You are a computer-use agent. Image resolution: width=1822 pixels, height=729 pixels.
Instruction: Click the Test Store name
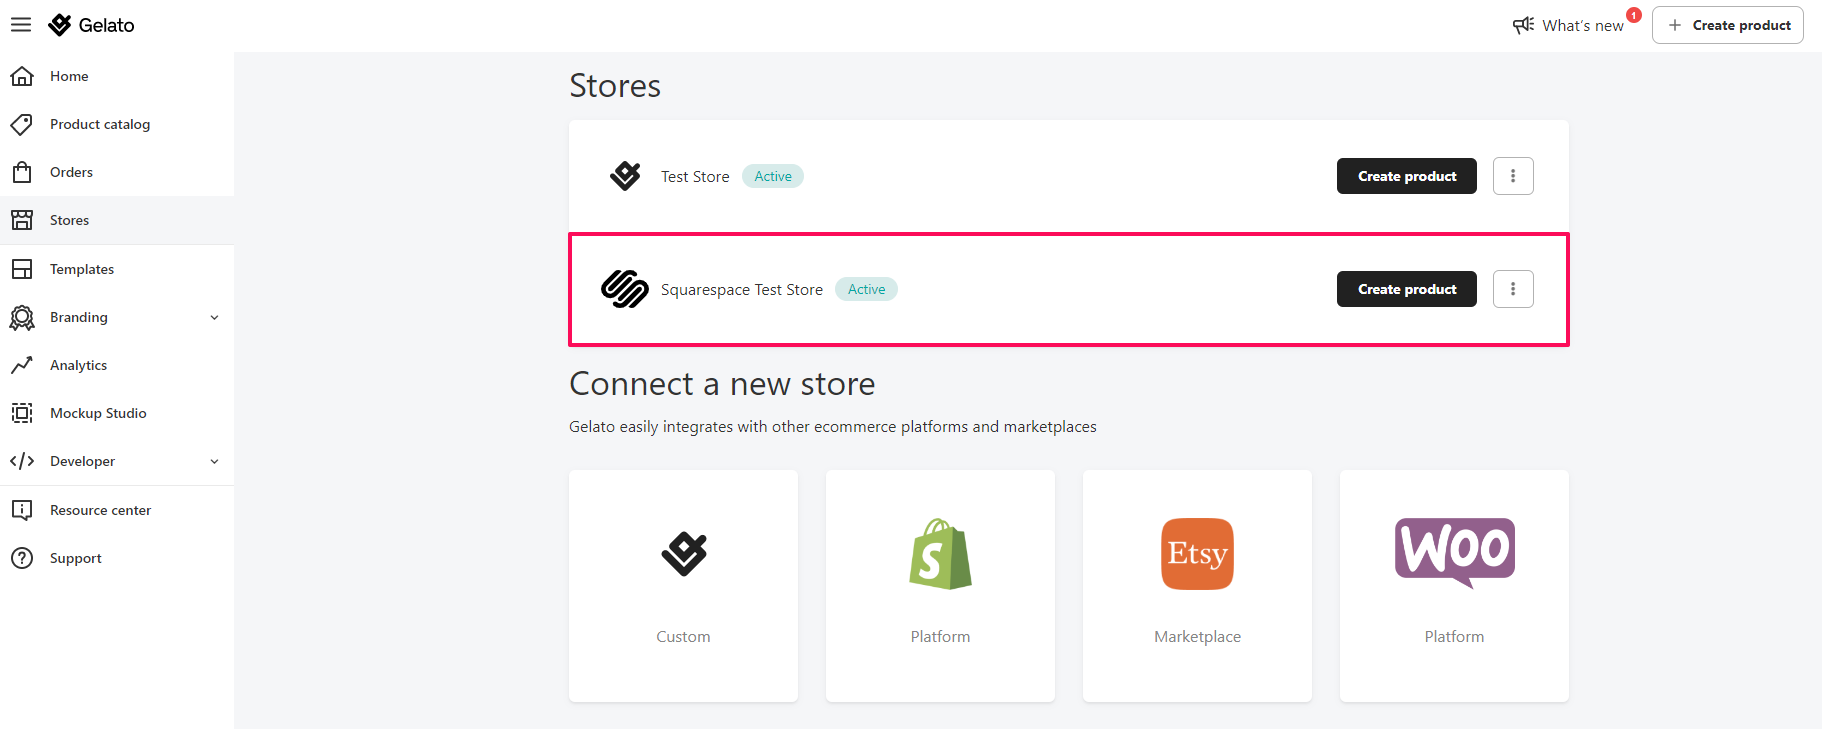tap(695, 176)
